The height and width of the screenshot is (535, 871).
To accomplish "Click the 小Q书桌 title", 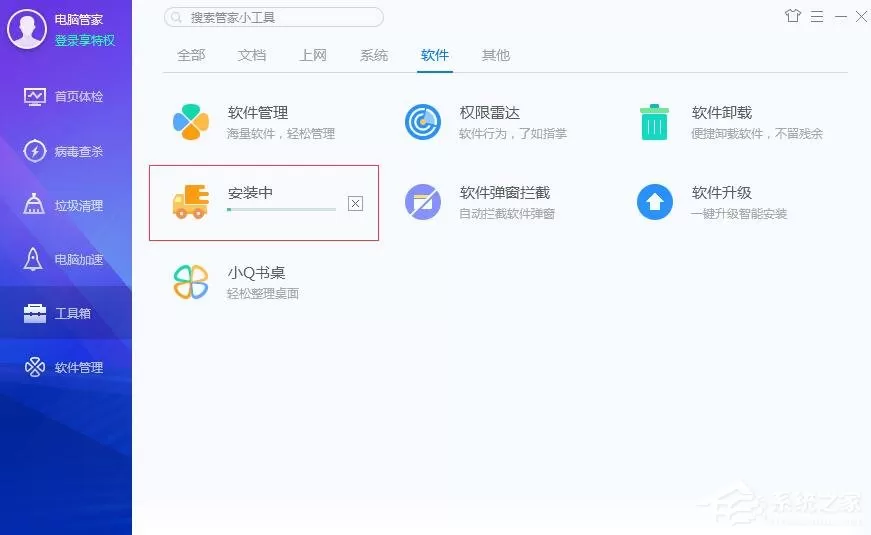I will (256, 273).
